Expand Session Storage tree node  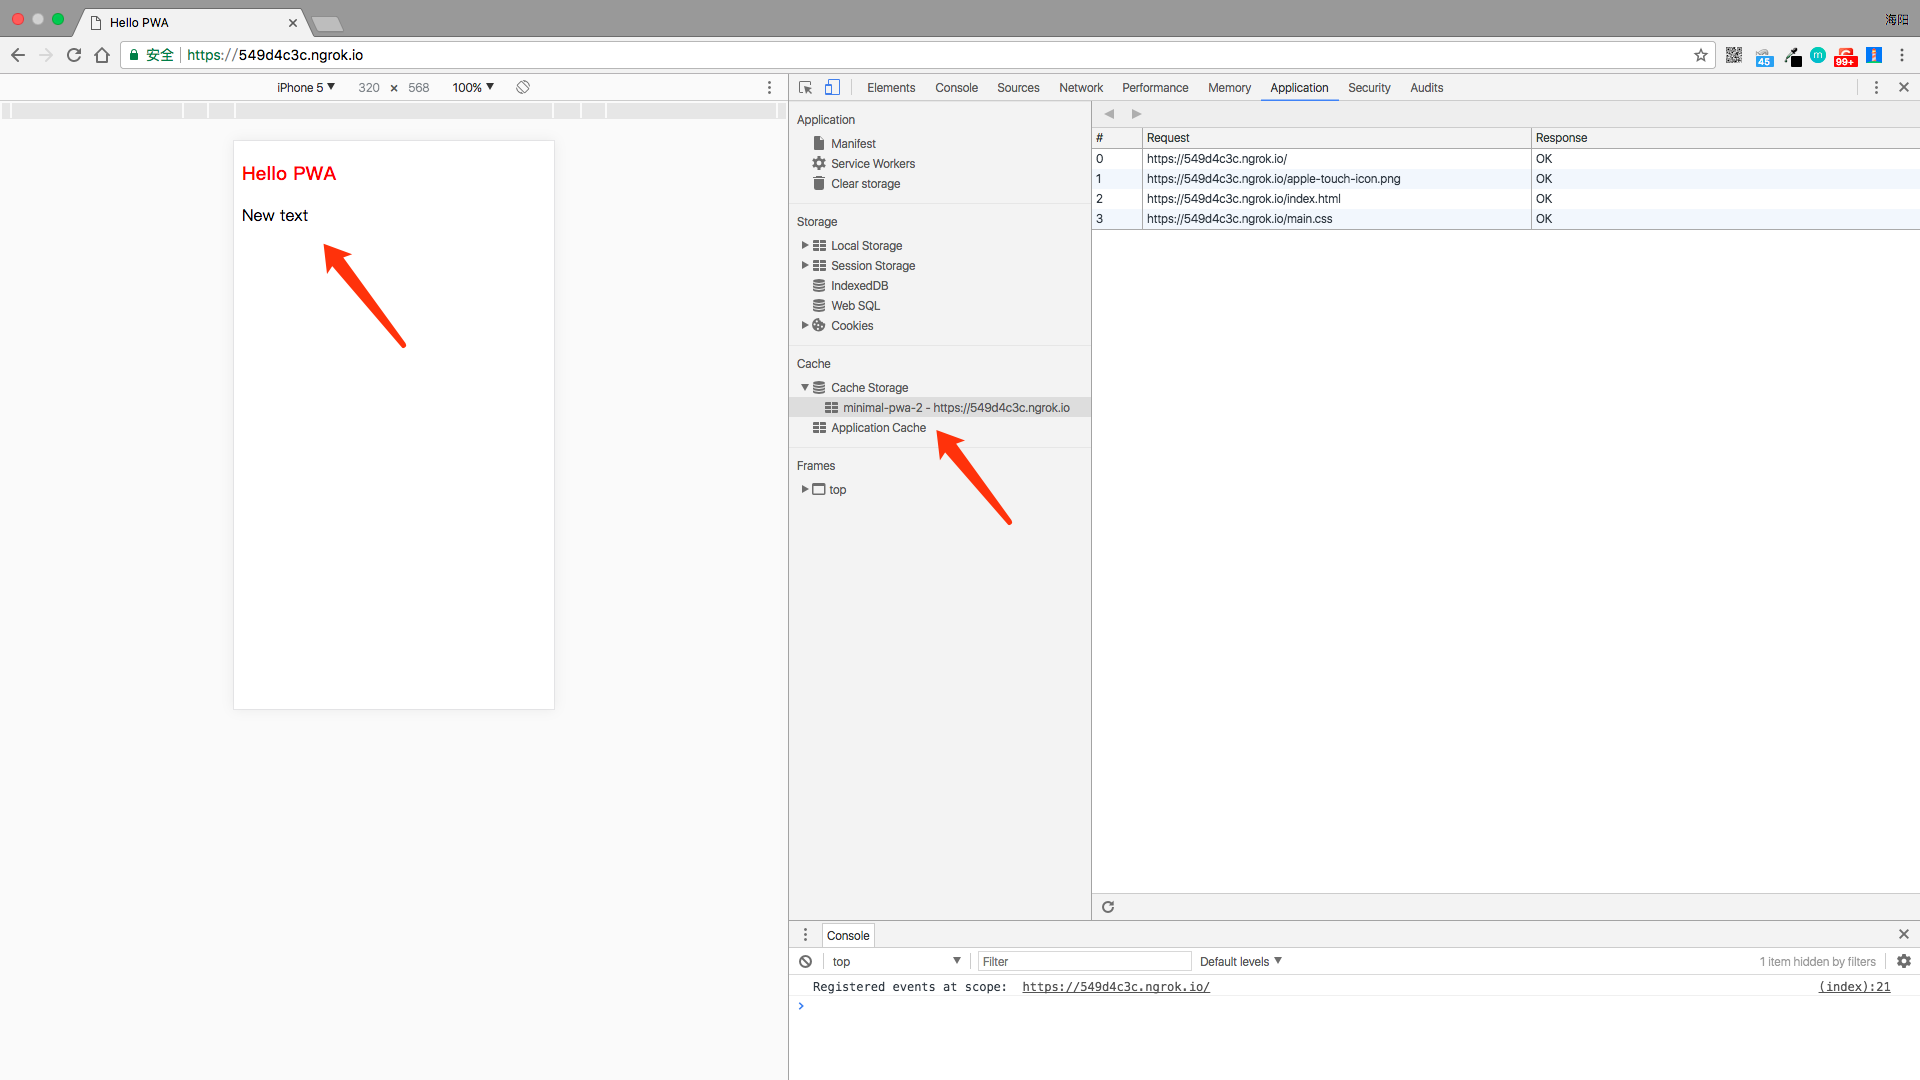(x=805, y=265)
